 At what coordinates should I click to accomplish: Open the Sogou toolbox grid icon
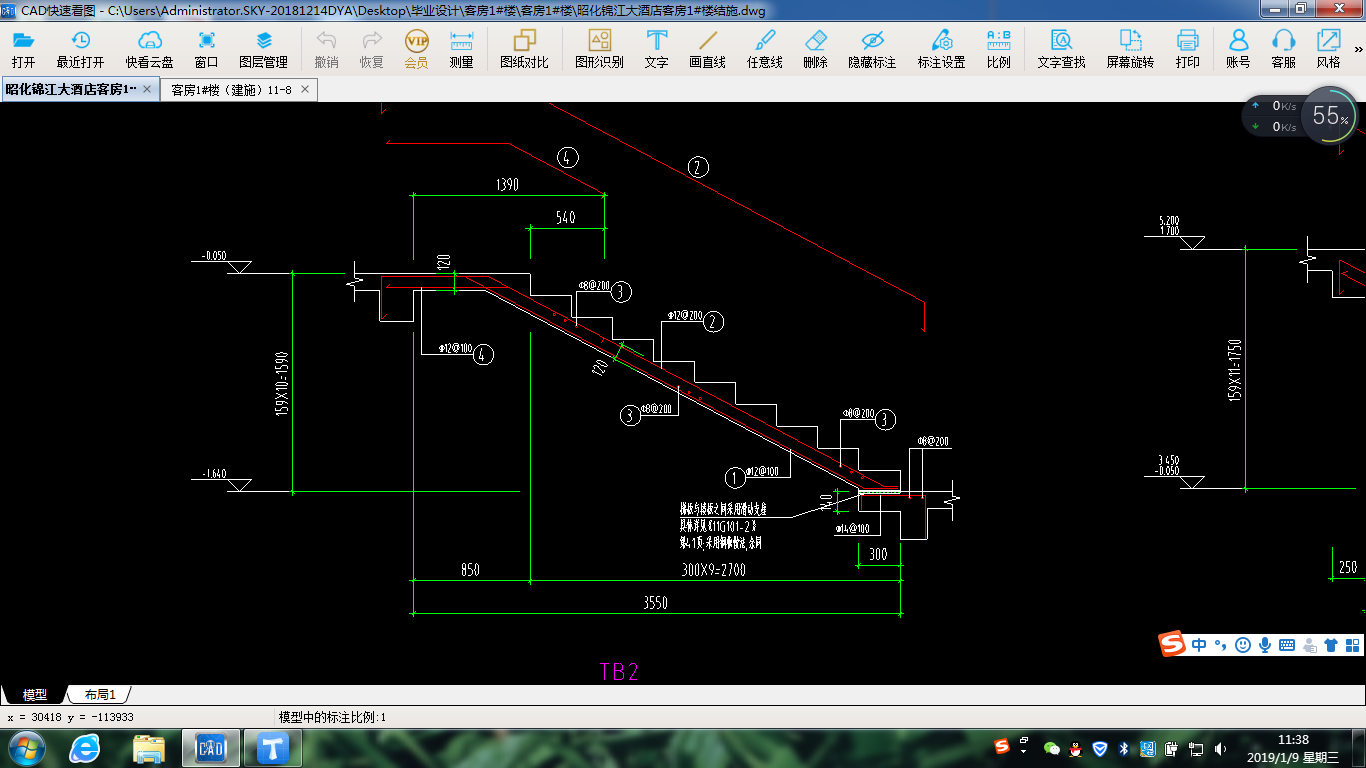pos(1352,645)
